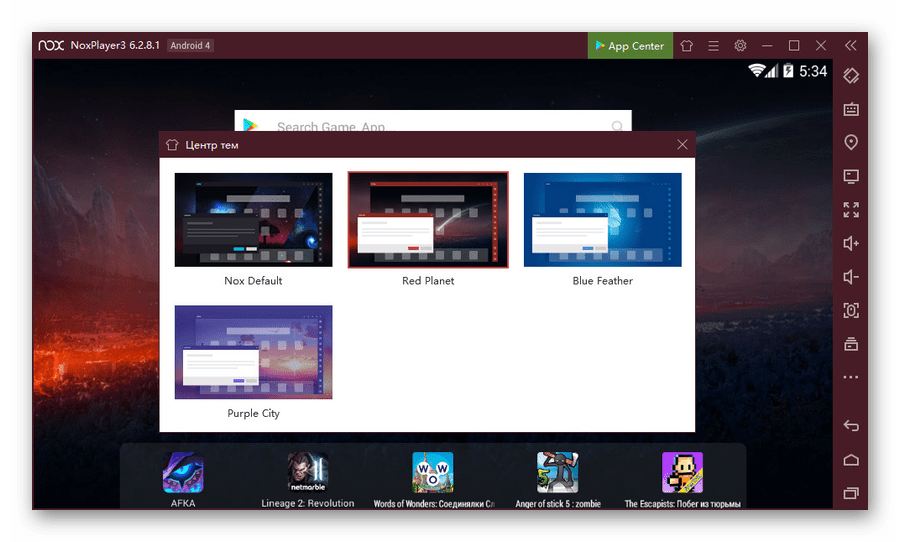Click the magnifier icon in search bar
This screenshot has width=900, height=542.
617,125
